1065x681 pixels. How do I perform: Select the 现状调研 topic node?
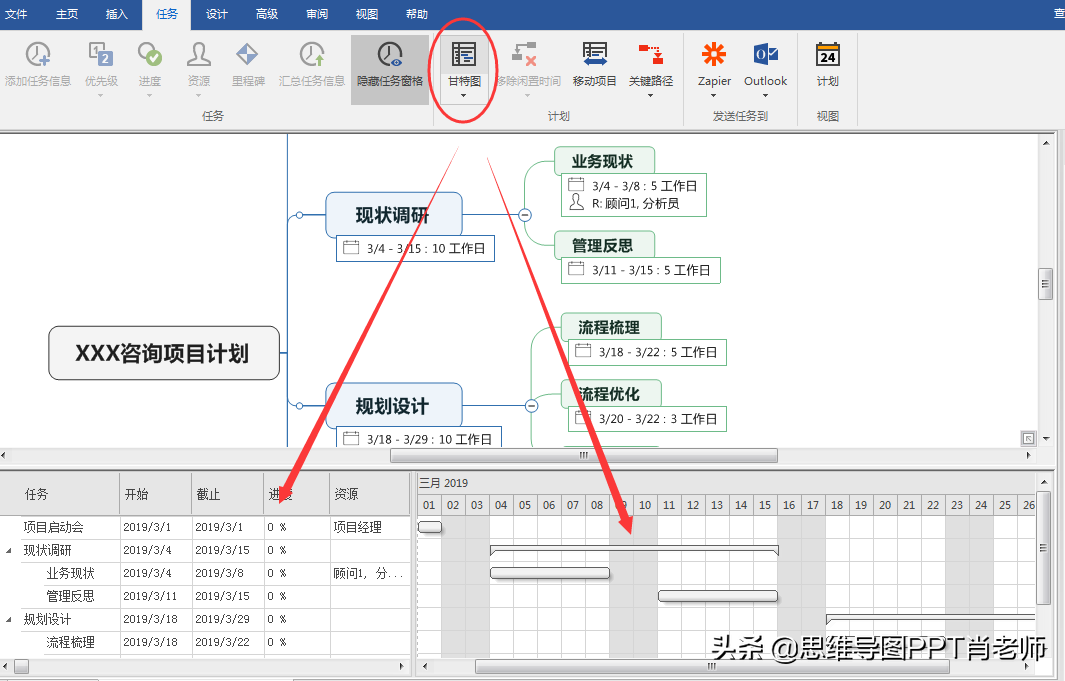click(394, 215)
